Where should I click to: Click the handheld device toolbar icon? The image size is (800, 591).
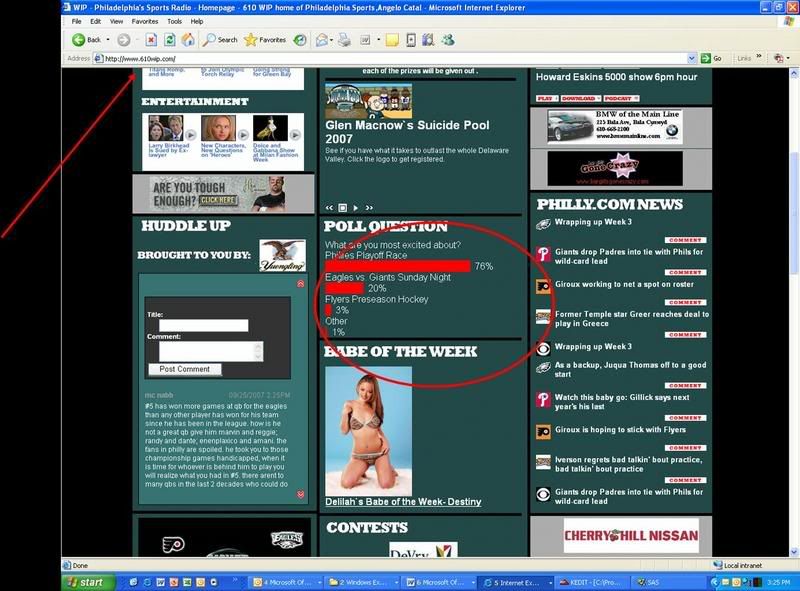[x=411, y=40]
